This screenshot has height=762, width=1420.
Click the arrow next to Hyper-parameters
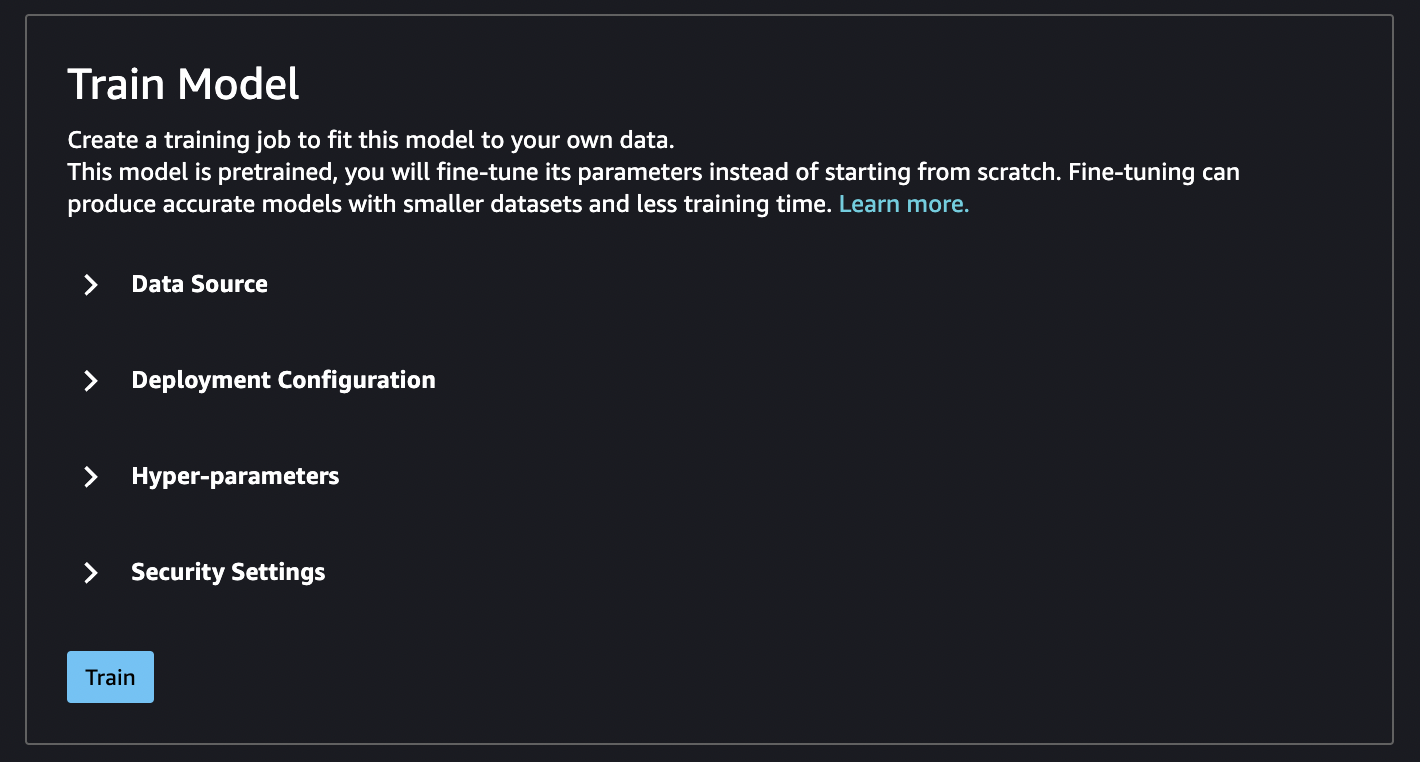(x=91, y=477)
